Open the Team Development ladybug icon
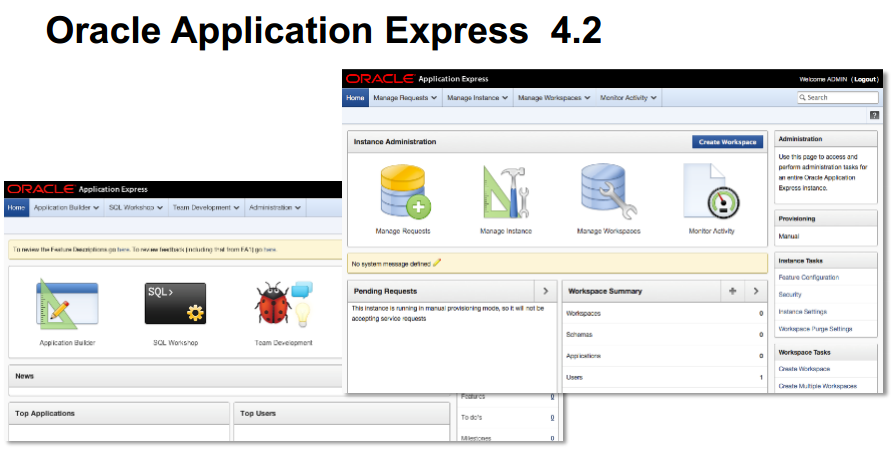895x452 pixels. pyautogui.click(x=284, y=304)
